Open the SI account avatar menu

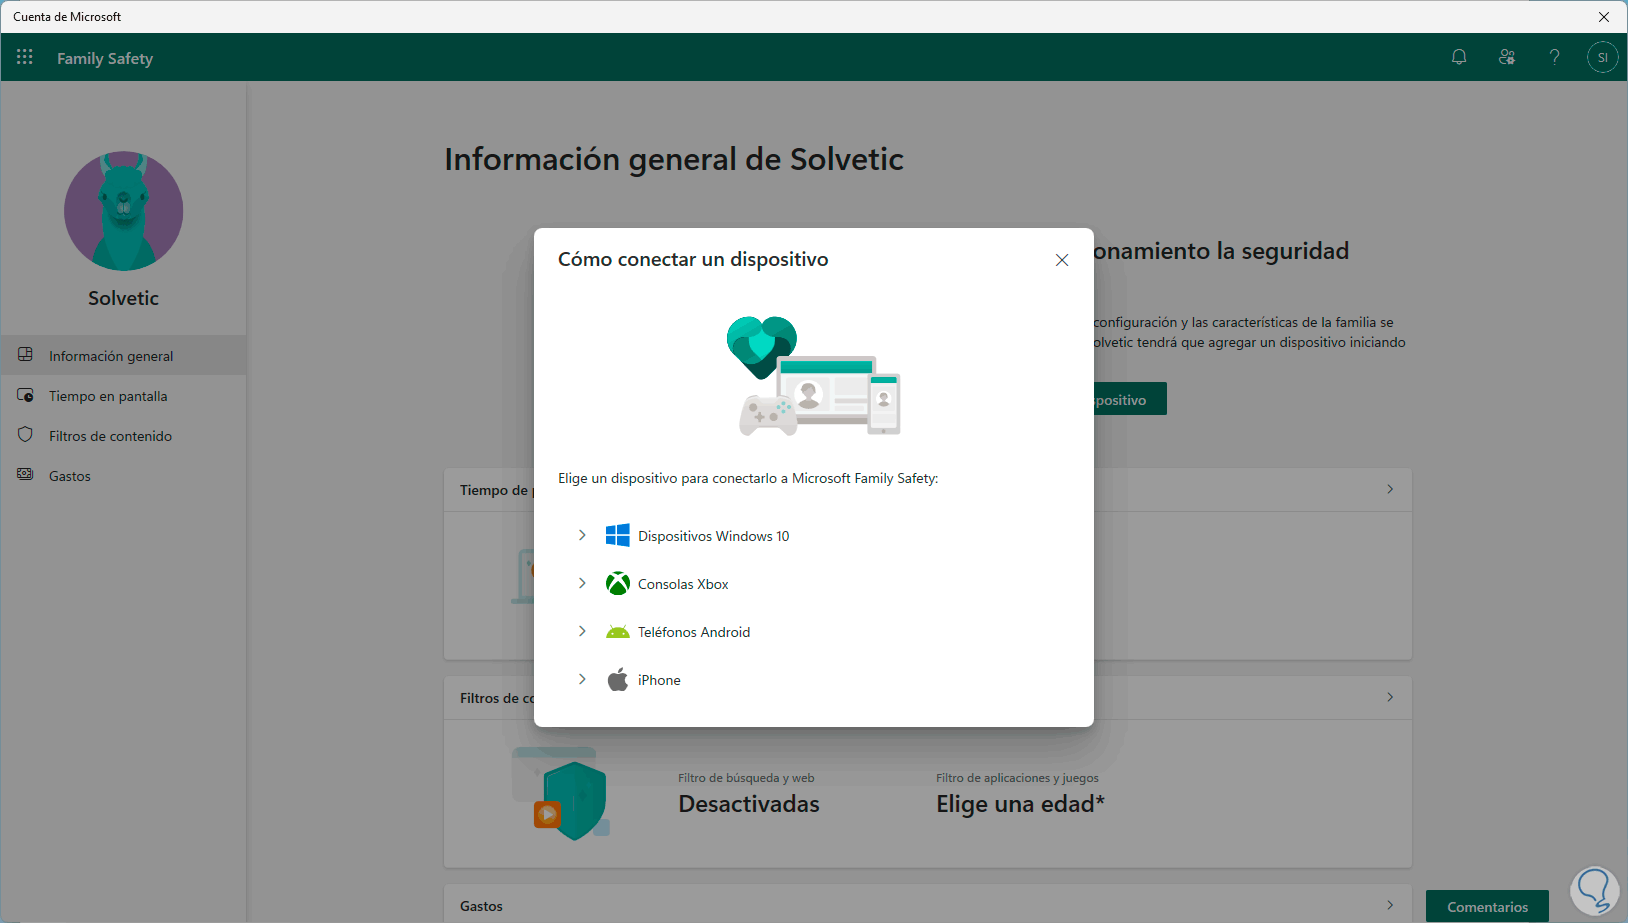coord(1602,57)
